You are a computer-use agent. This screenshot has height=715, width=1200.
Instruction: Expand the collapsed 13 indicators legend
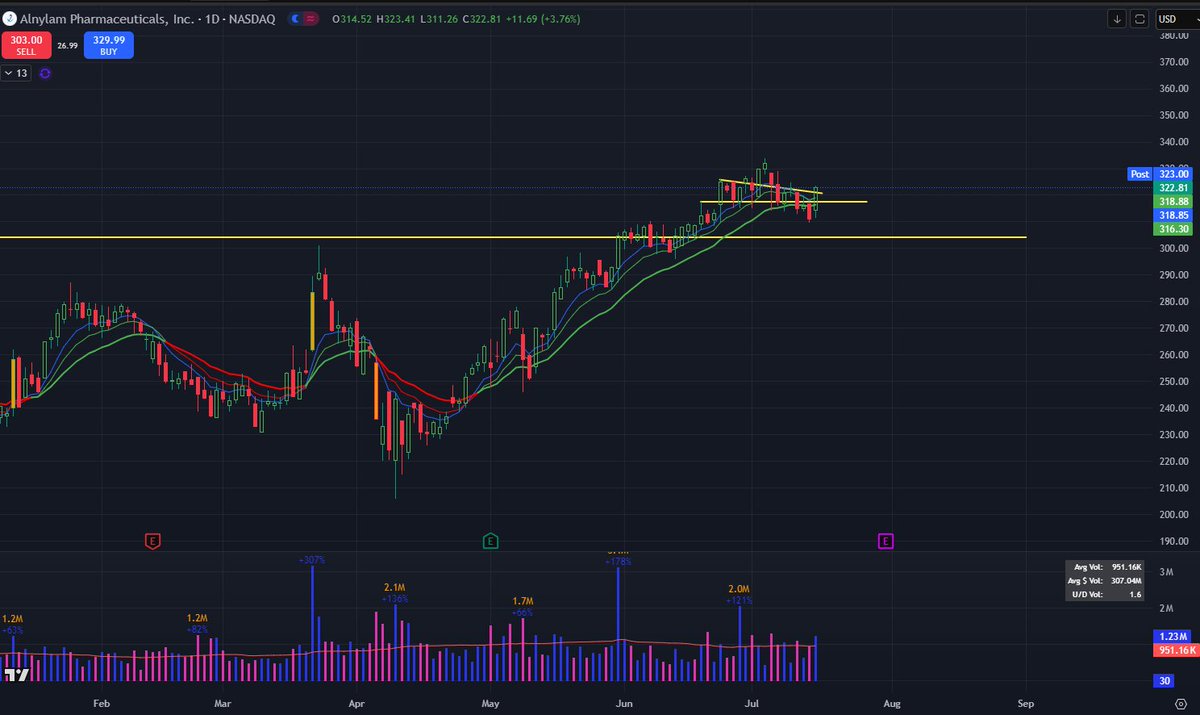coord(16,73)
